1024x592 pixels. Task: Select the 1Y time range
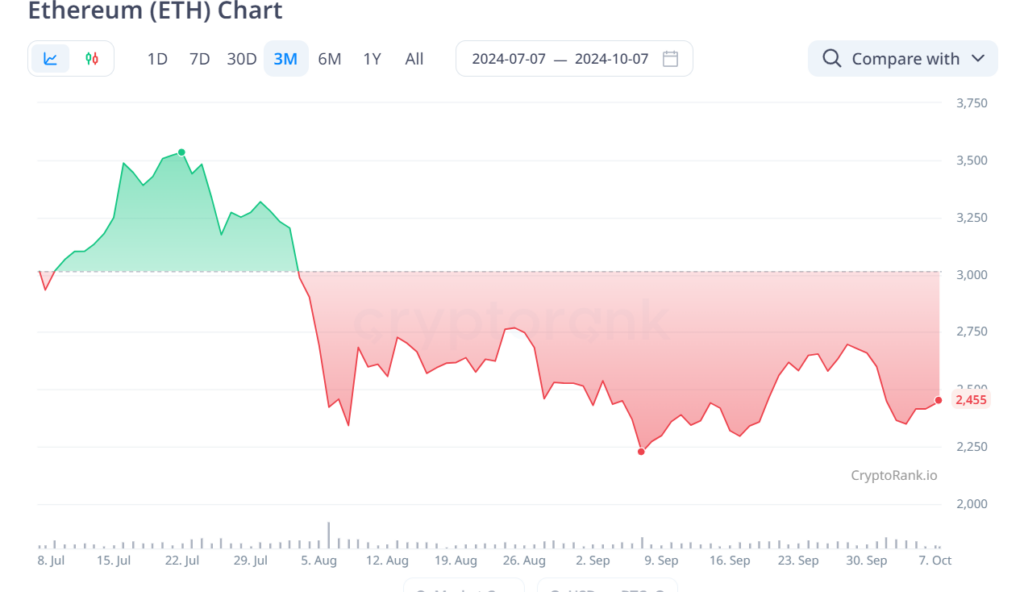tap(372, 59)
